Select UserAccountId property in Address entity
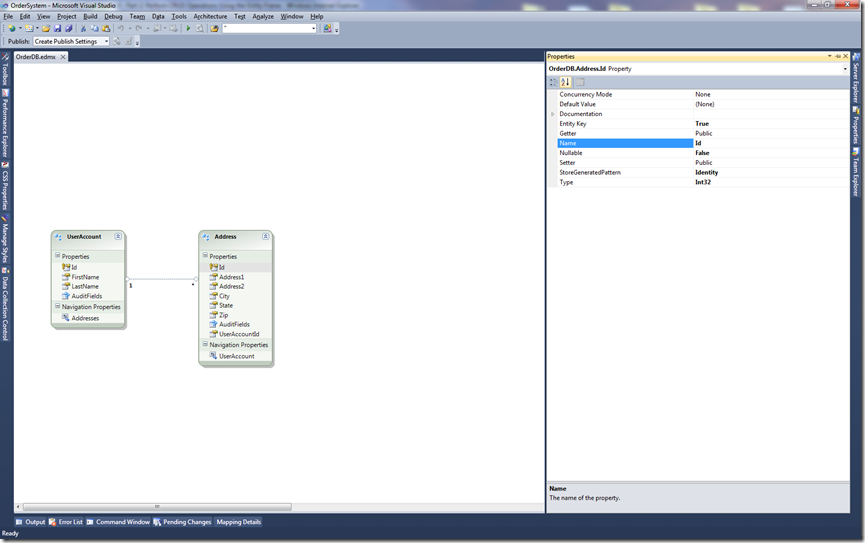This screenshot has height=543, width=865. coord(239,334)
